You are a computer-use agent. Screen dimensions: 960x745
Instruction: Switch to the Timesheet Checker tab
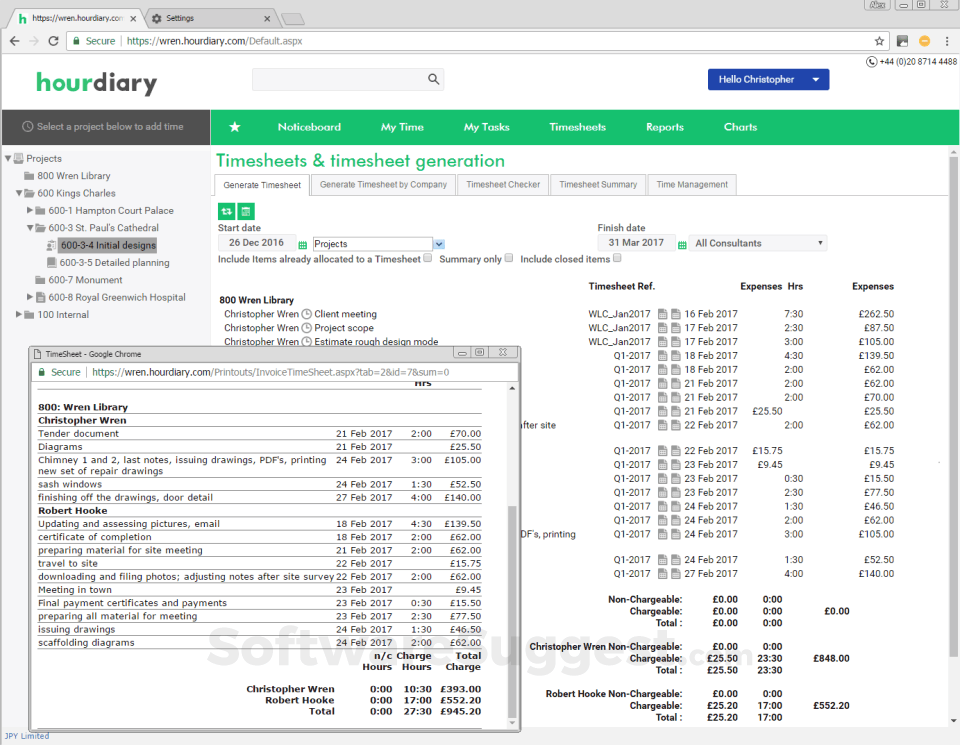pos(503,184)
